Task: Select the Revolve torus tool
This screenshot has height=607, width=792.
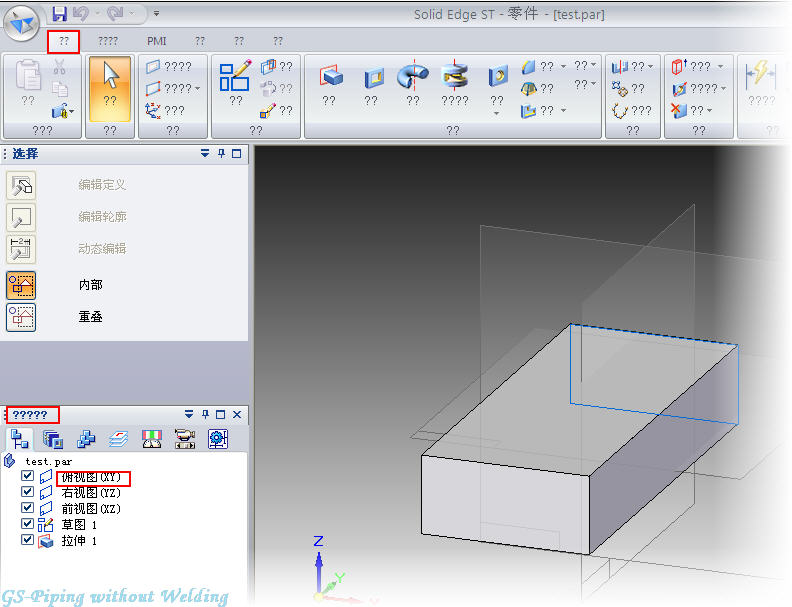Action: coord(413,76)
